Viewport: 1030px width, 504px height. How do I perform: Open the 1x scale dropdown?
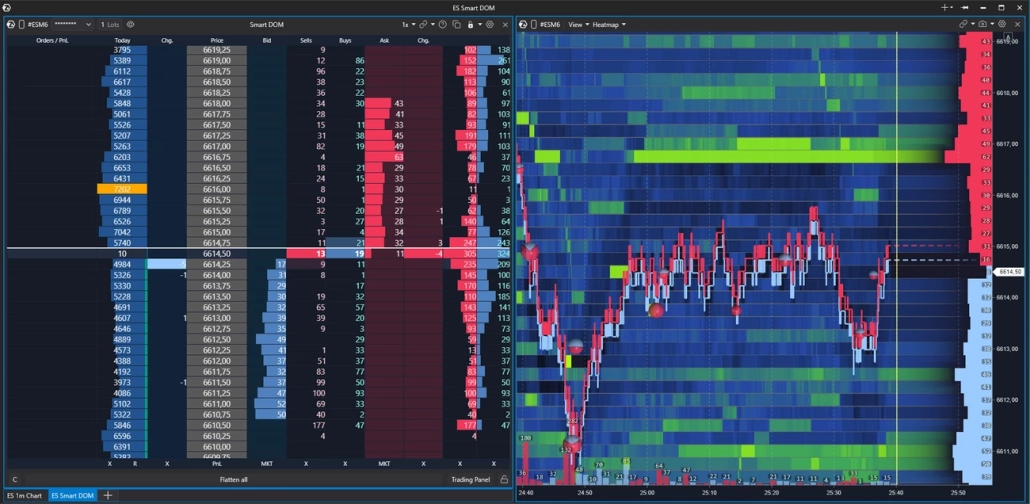[409, 24]
